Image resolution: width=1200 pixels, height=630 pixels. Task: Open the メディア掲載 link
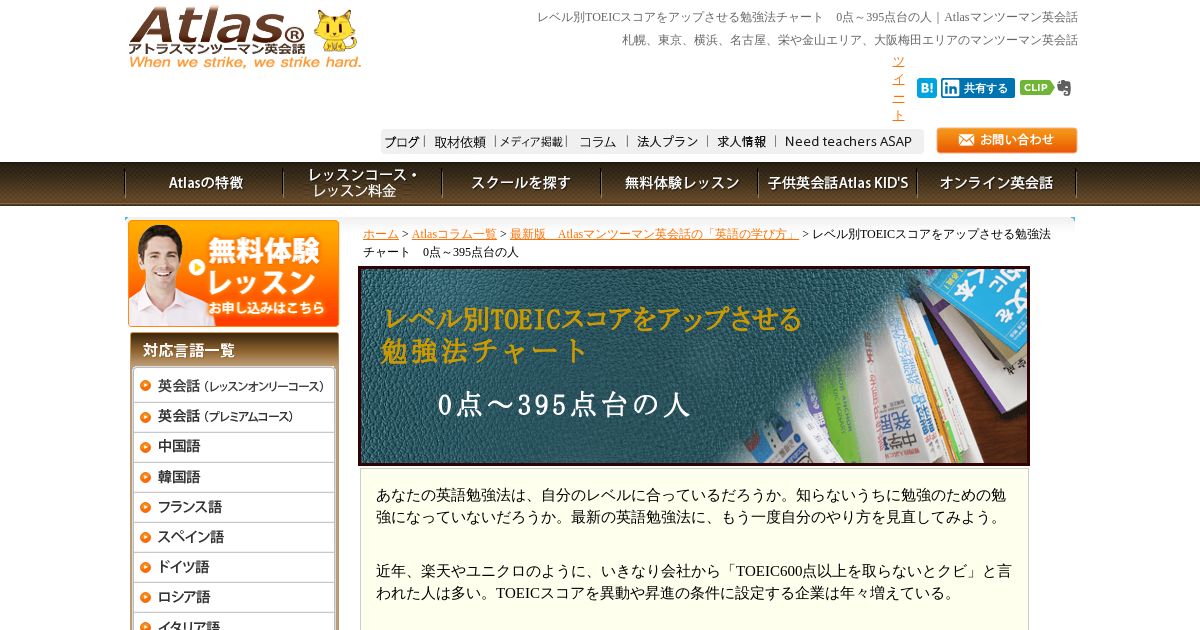coord(531,142)
